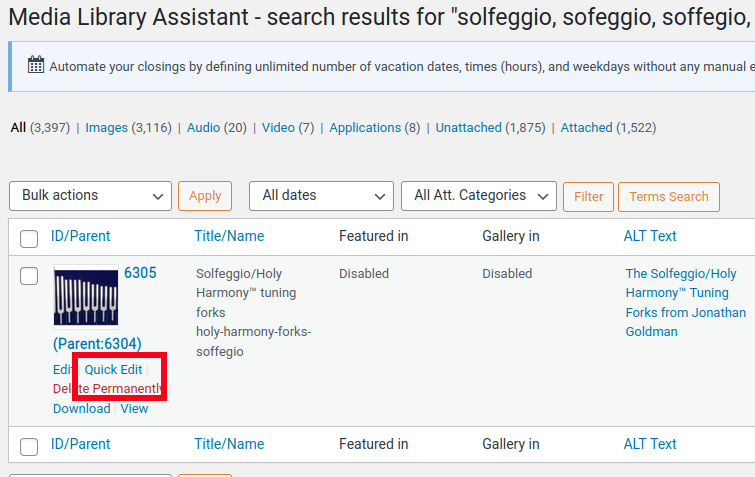Tick the select-all checkbox in the table header
755x477 pixels.
click(x=29, y=239)
